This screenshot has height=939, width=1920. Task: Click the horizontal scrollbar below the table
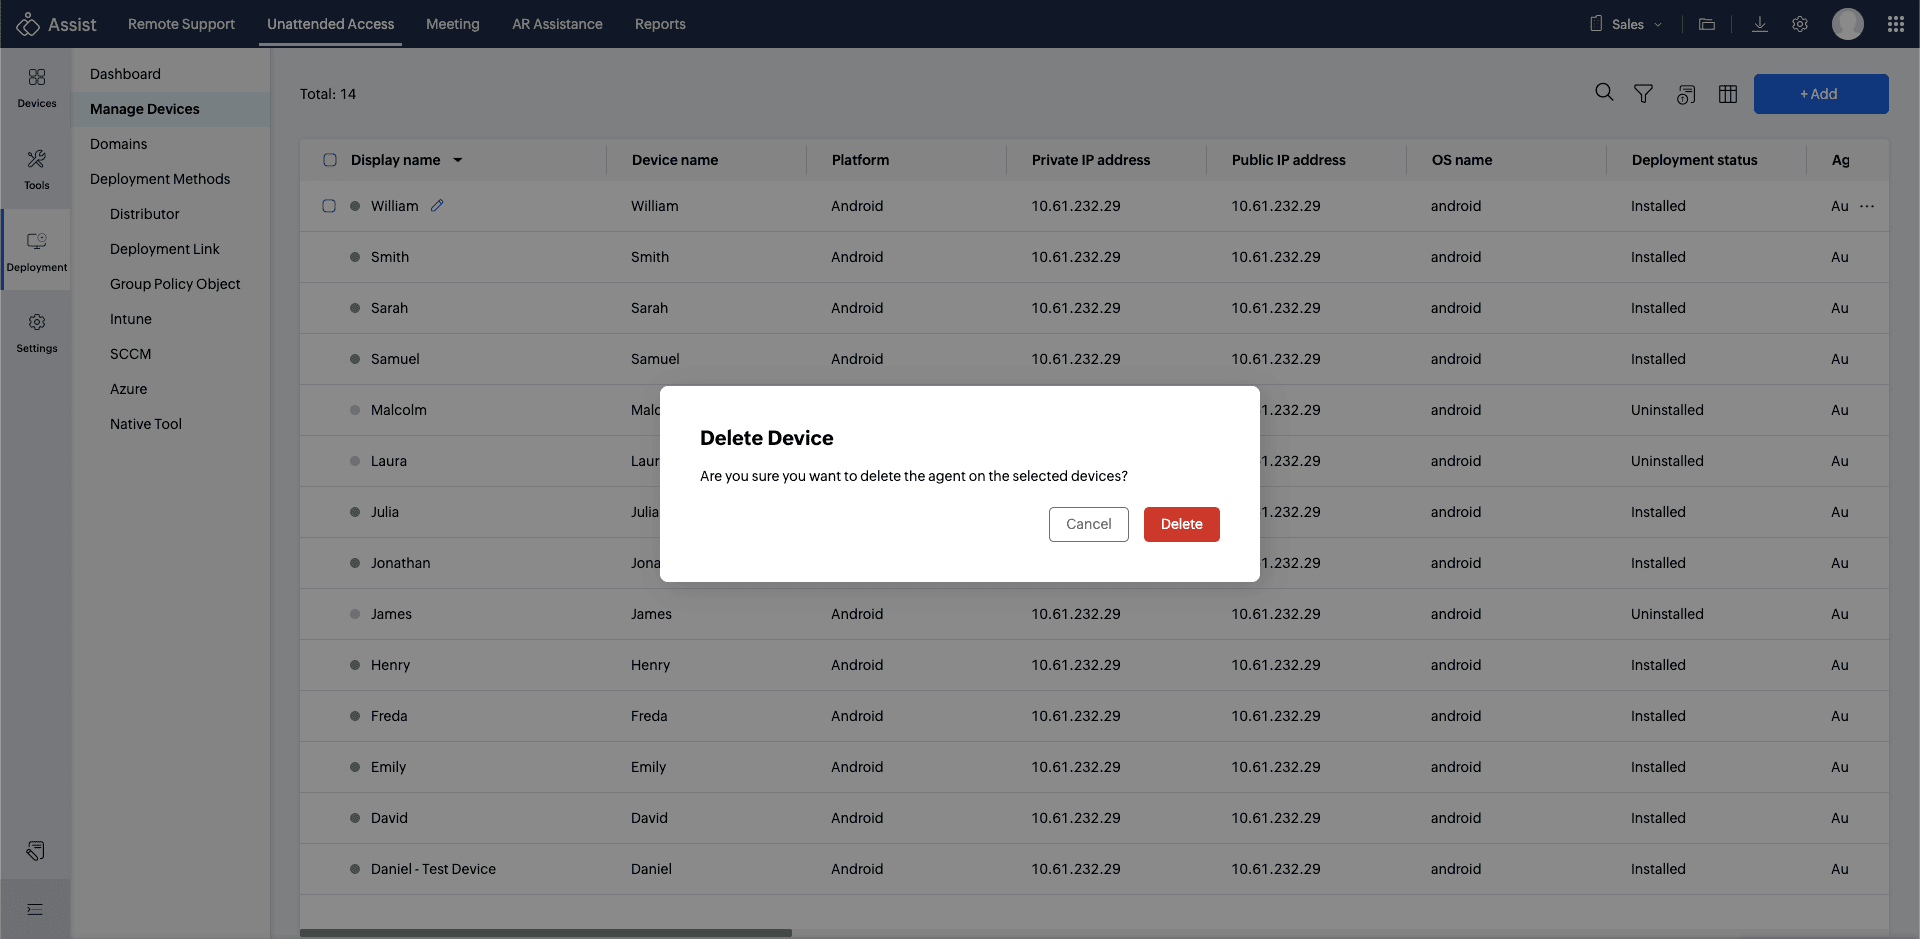pos(546,933)
